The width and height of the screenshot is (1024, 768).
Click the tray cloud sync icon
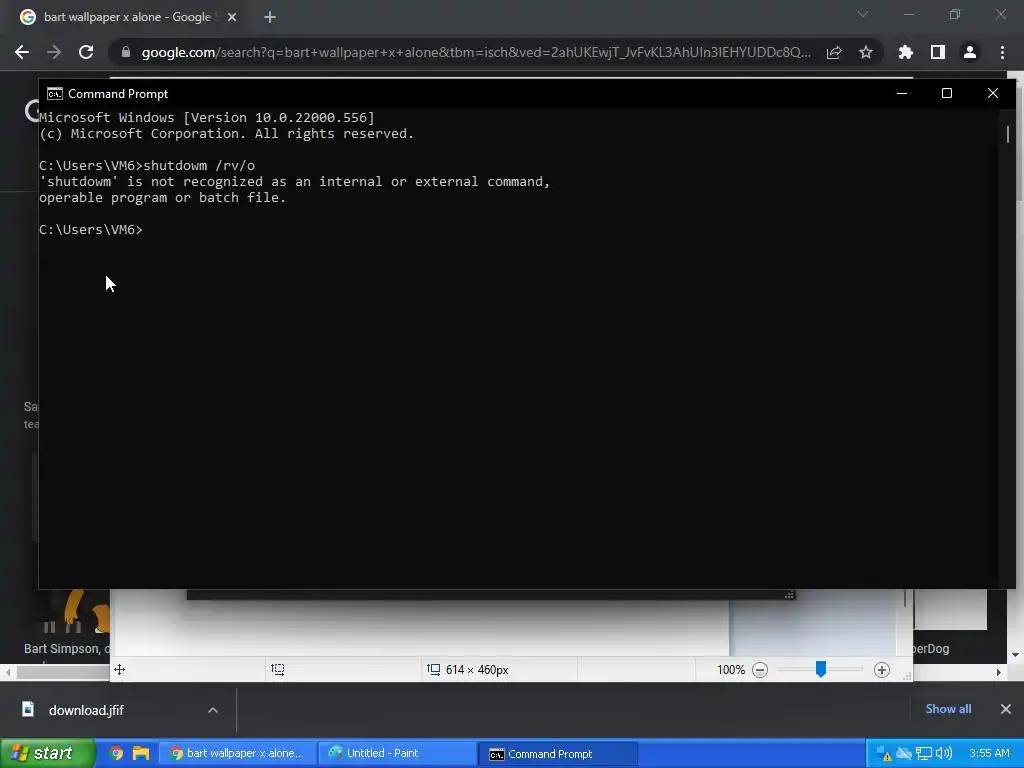904,754
